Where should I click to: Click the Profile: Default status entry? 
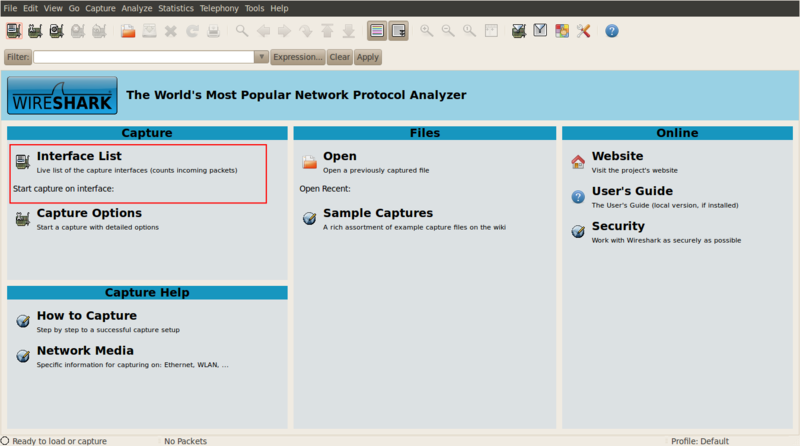click(x=699, y=441)
